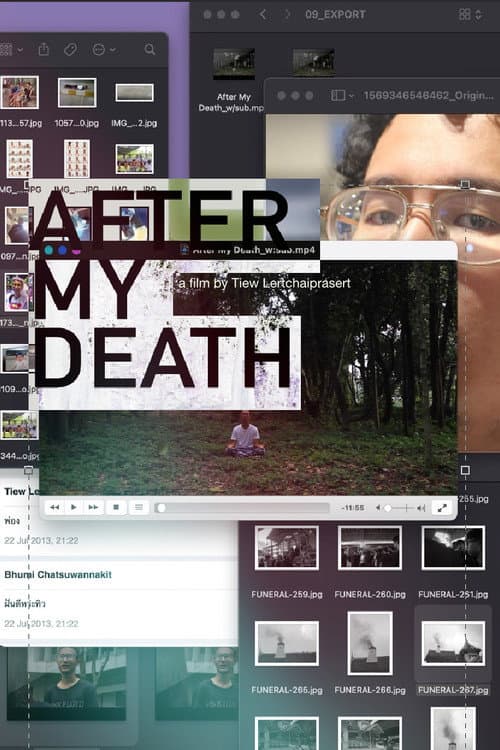Click the search magnifier in left Finder toolbar
The height and width of the screenshot is (750, 500).
point(150,49)
